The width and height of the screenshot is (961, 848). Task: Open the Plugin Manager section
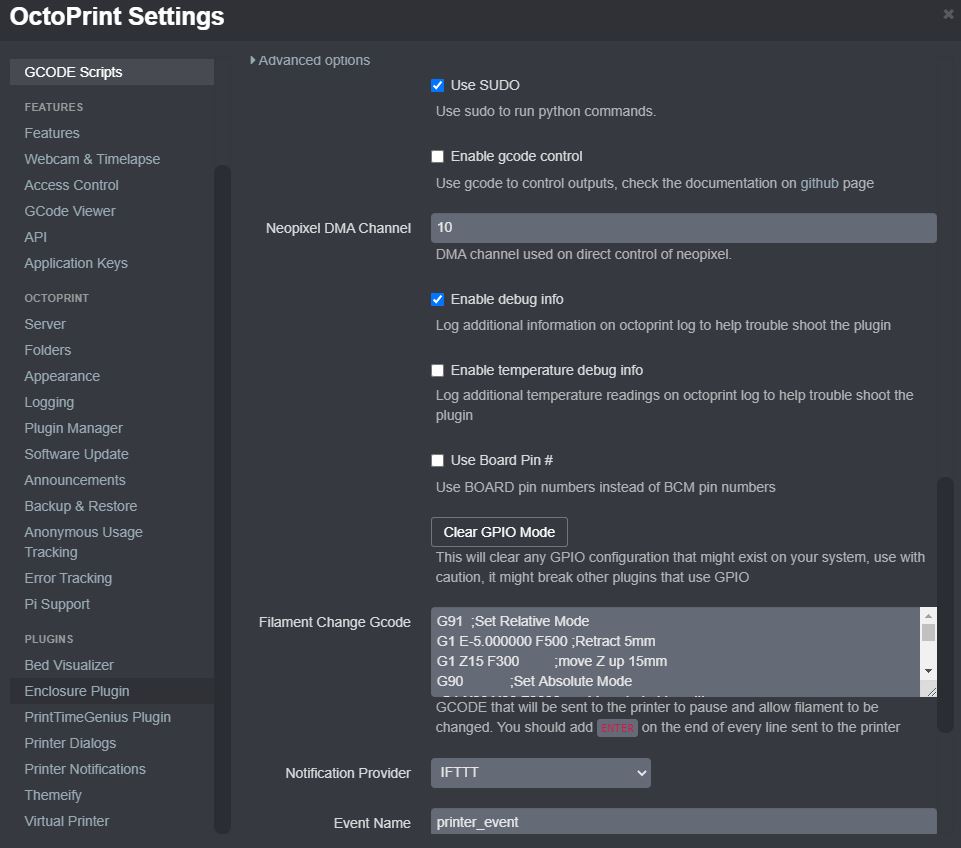[x=73, y=428]
